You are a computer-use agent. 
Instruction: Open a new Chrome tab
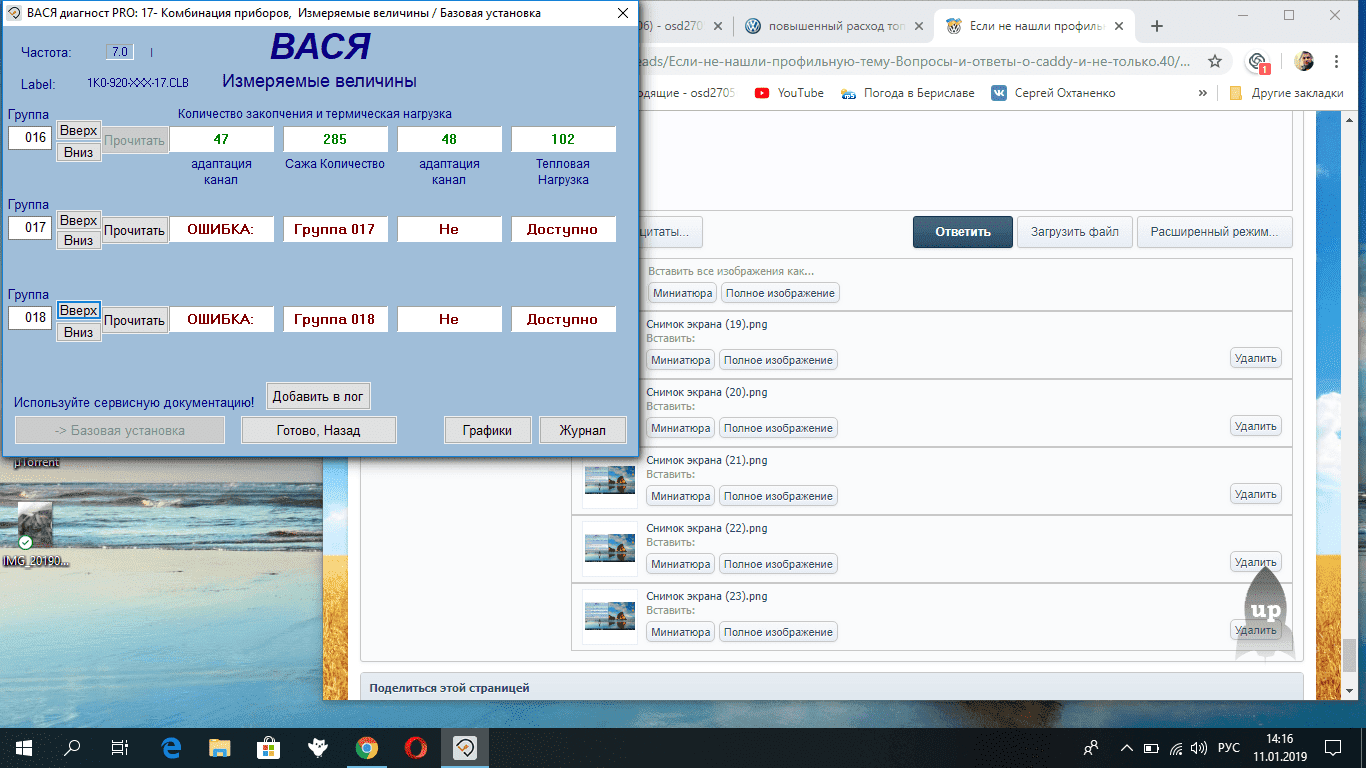[1157, 27]
